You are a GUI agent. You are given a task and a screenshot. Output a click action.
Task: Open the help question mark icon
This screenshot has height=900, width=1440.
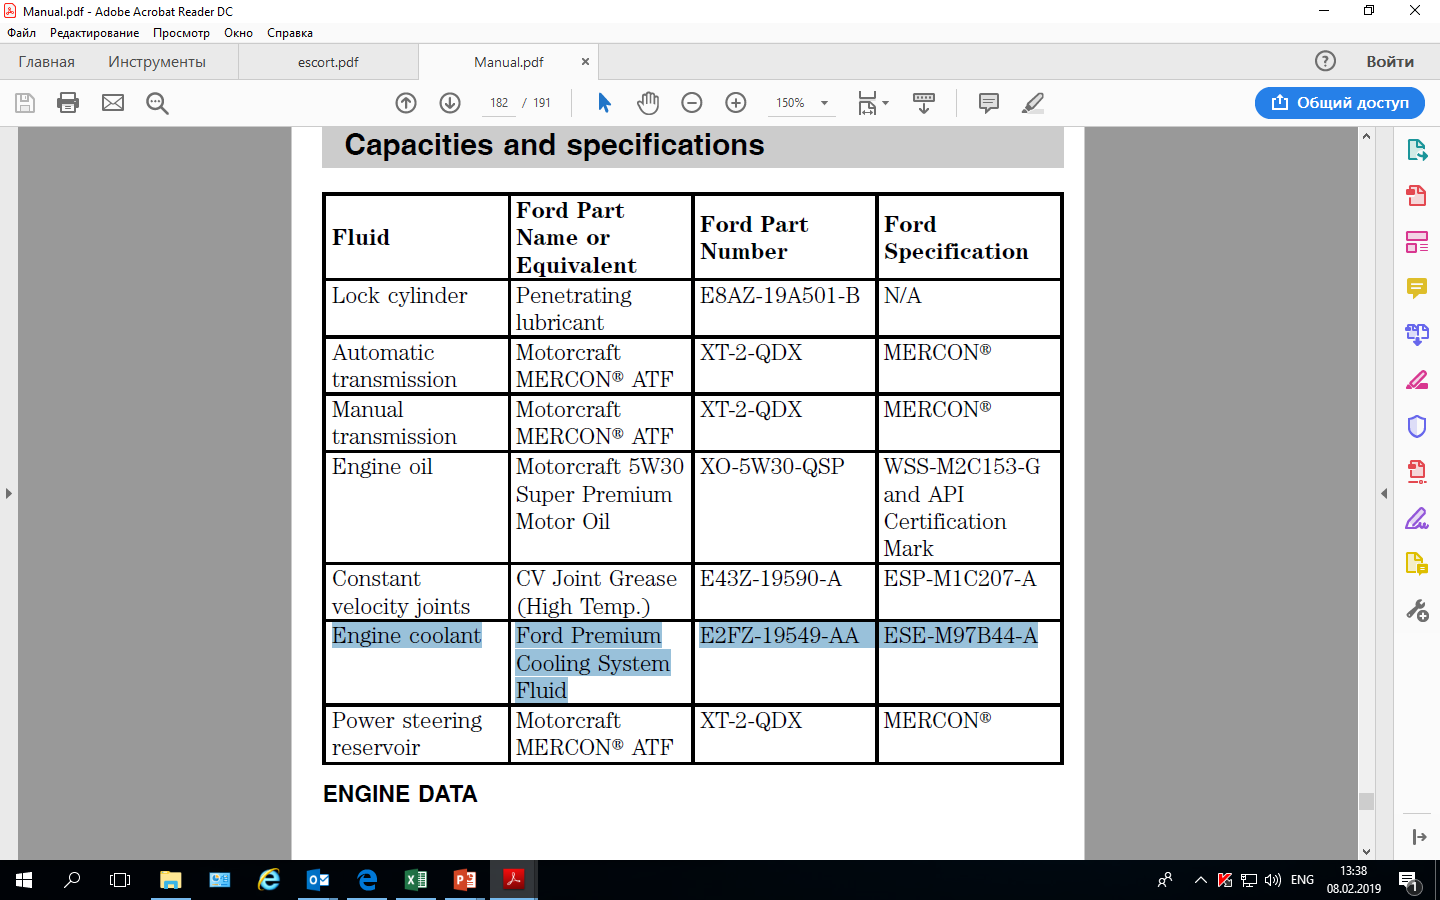tap(1325, 61)
